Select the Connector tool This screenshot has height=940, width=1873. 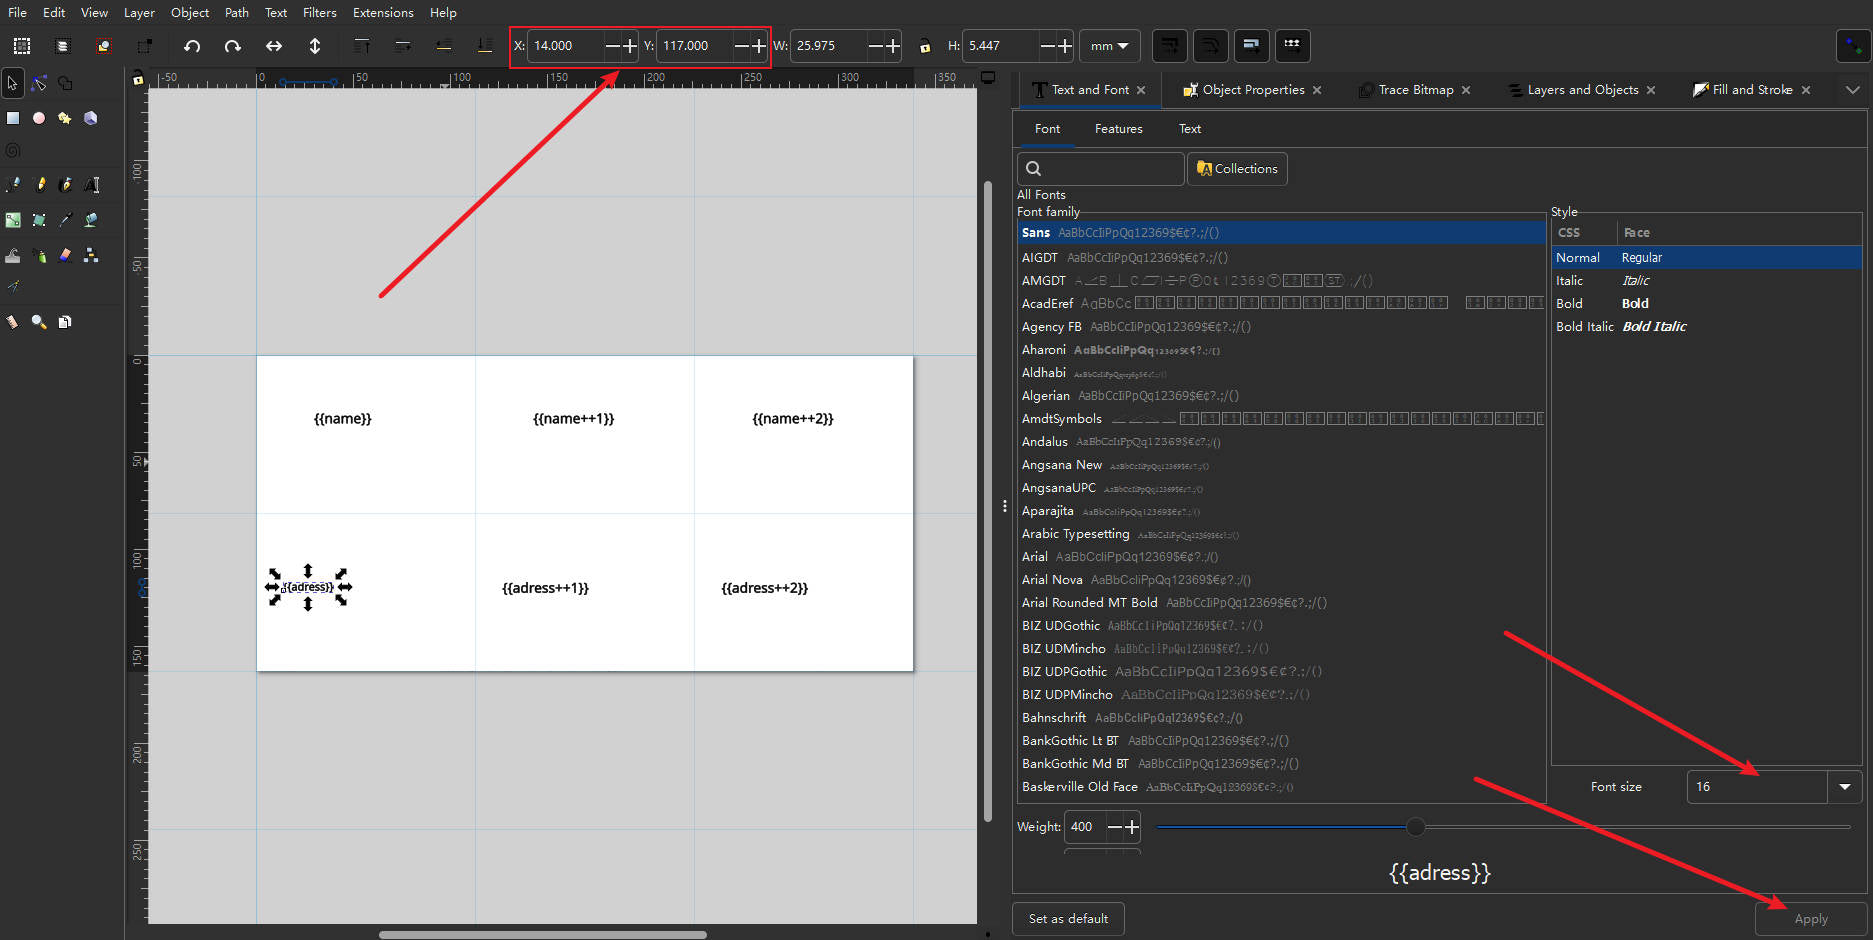tap(91, 256)
